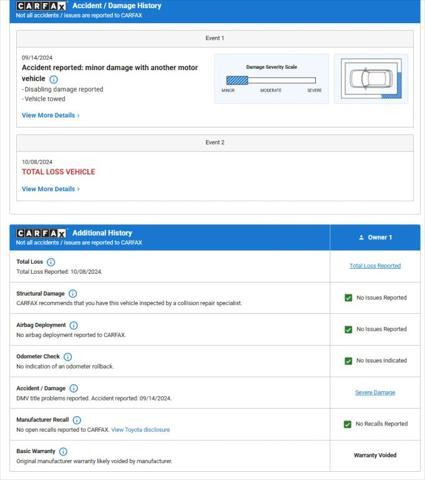Open info icon beside Accident / Damage
This screenshot has width=425, height=480.
point(74,388)
